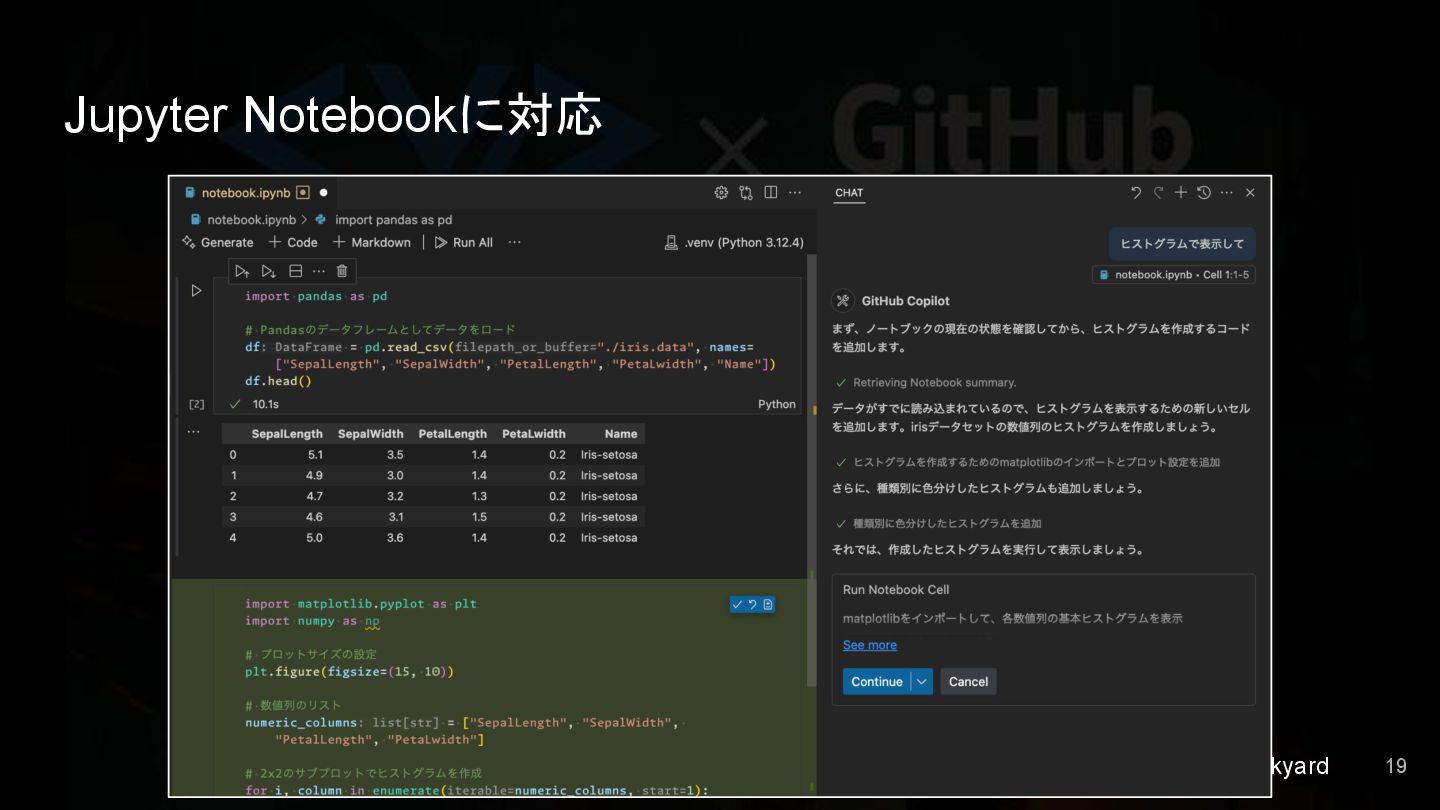Screen dimensions: 1440x810
Task: Open chat panel more actions ellipsis
Action: click(1227, 193)
